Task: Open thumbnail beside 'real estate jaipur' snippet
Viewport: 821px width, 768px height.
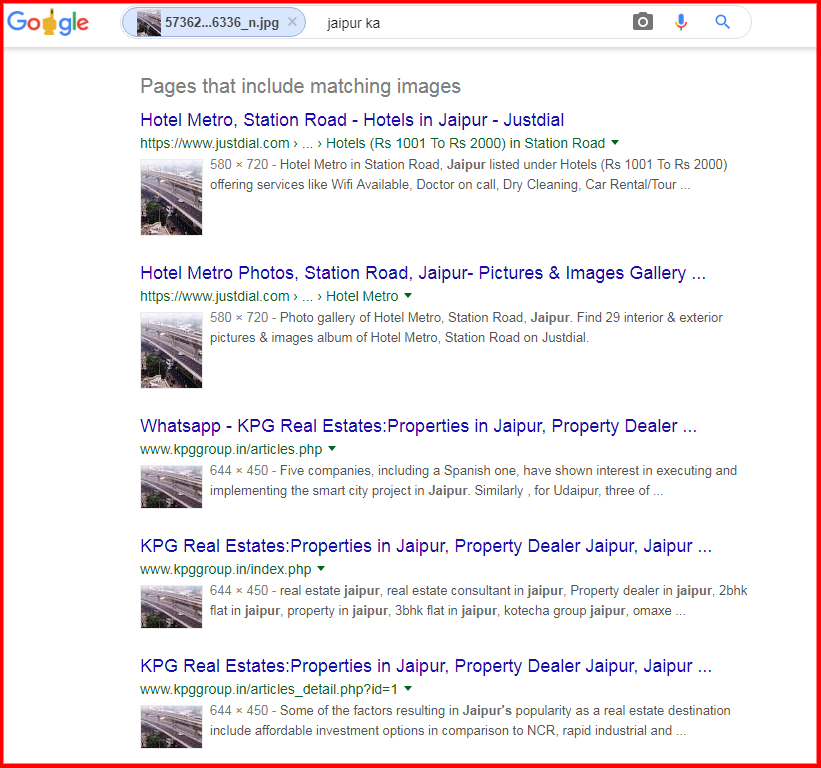Action: point(171,606)
